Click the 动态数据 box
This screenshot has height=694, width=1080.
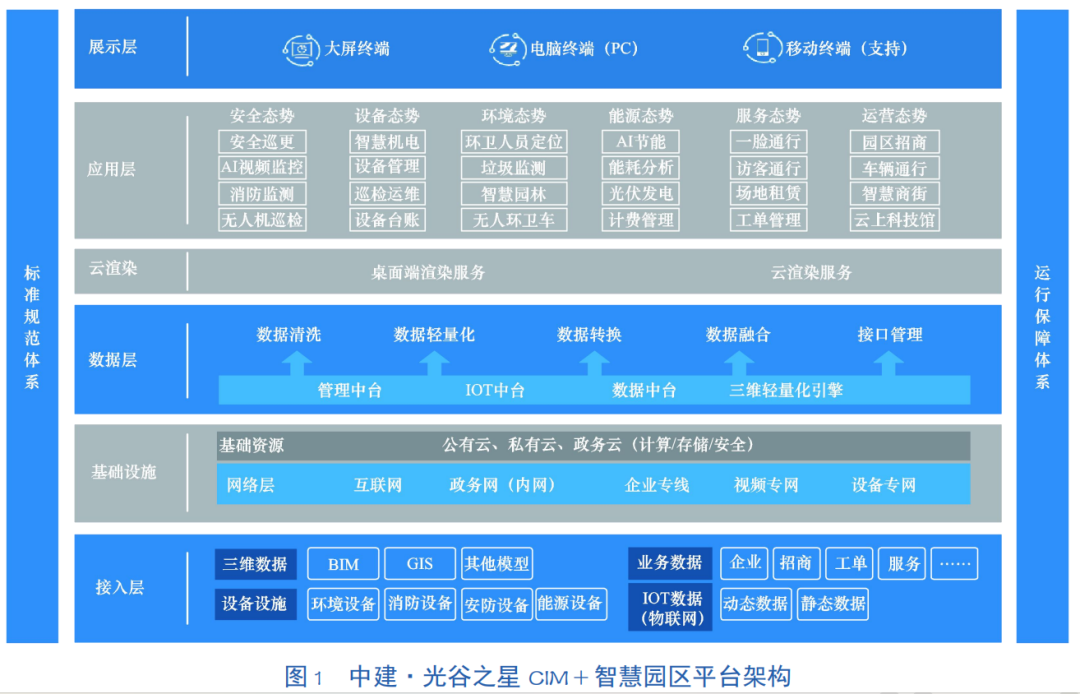(756, 604)
